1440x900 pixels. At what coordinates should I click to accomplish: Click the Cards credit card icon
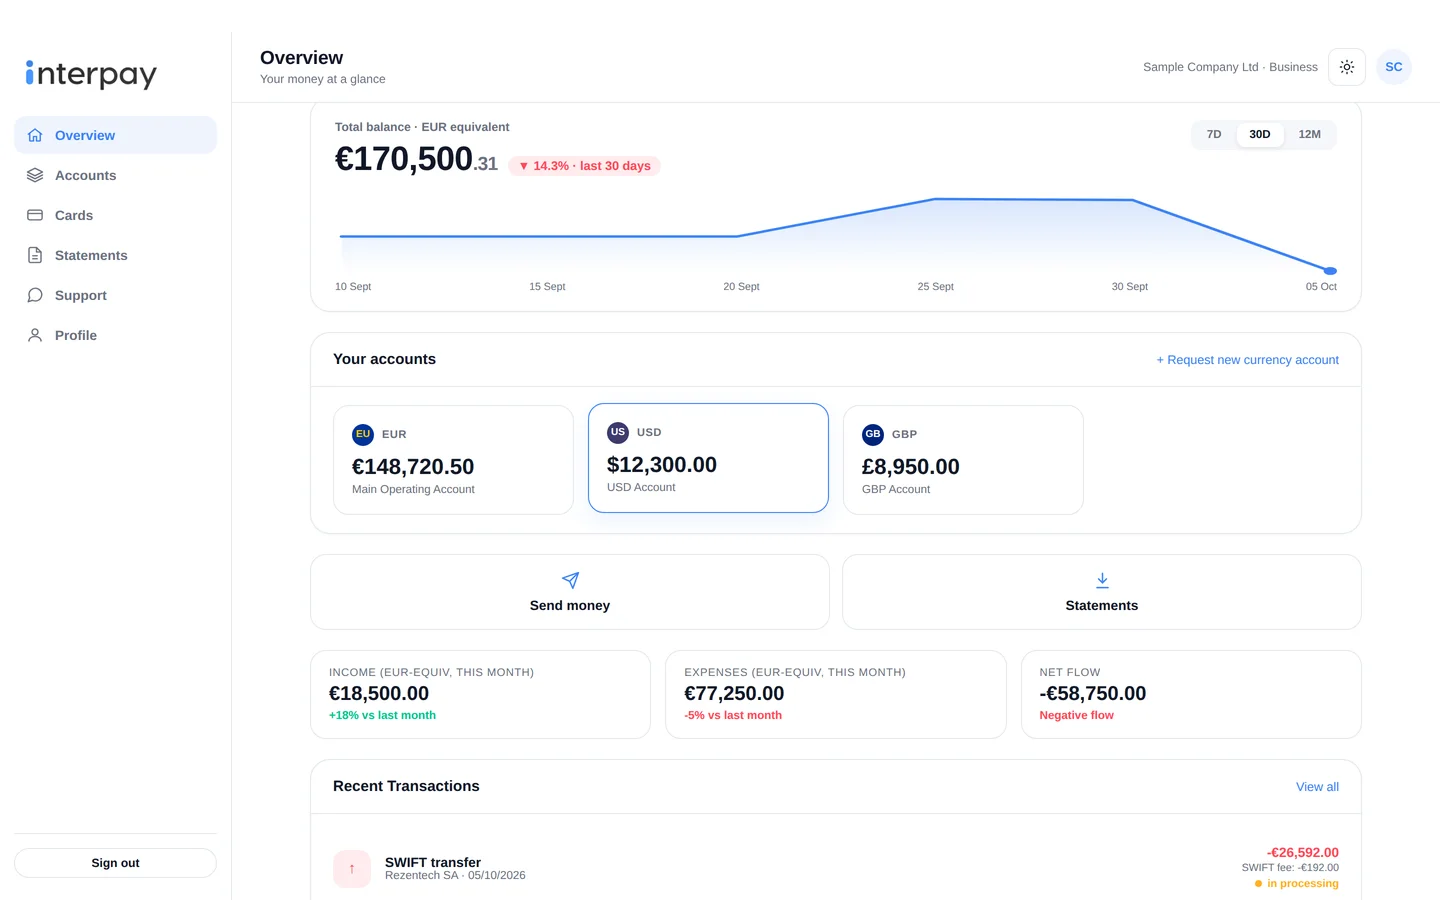tap(35, 215)
